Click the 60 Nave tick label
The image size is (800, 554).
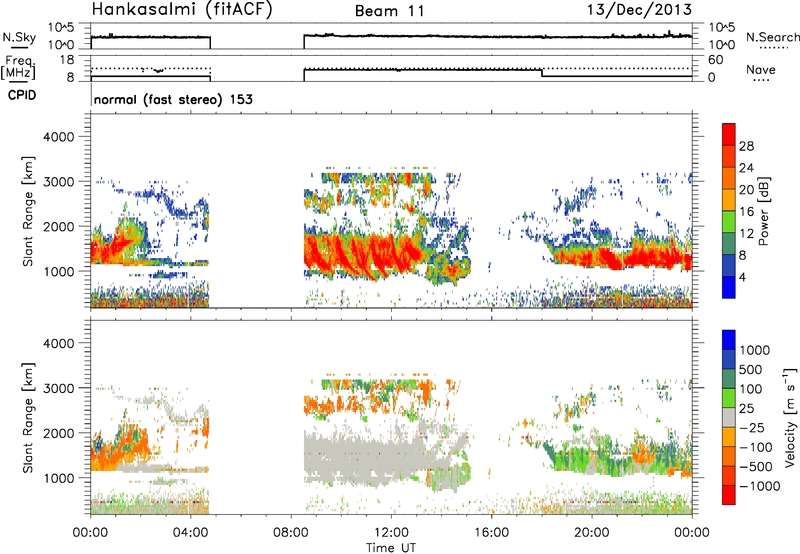click(715, 60)
